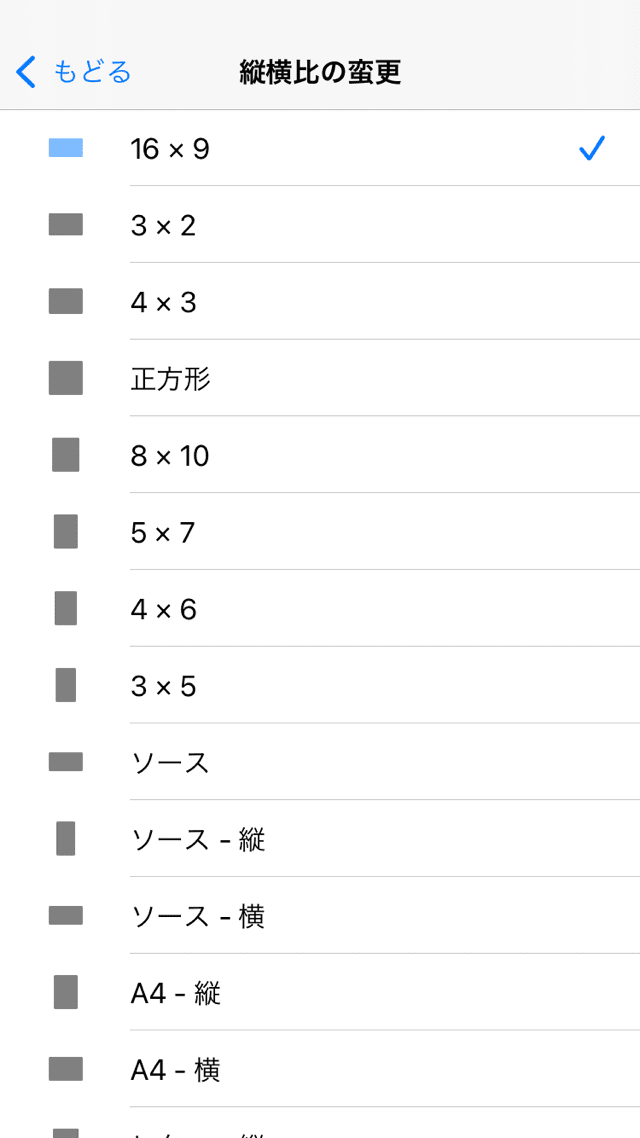This screenshot has width=640, height=1138.
Task: Go back with the blue chevron arrow
Action: [25, 72]
